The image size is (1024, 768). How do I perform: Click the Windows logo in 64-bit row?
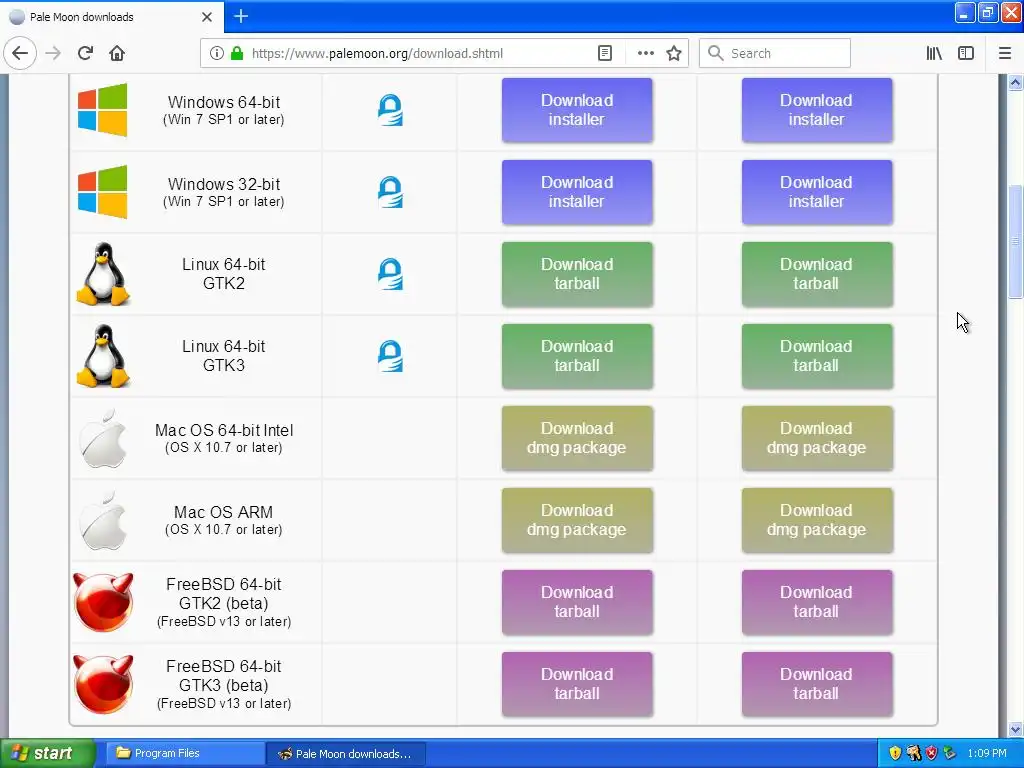coord(103,110)
